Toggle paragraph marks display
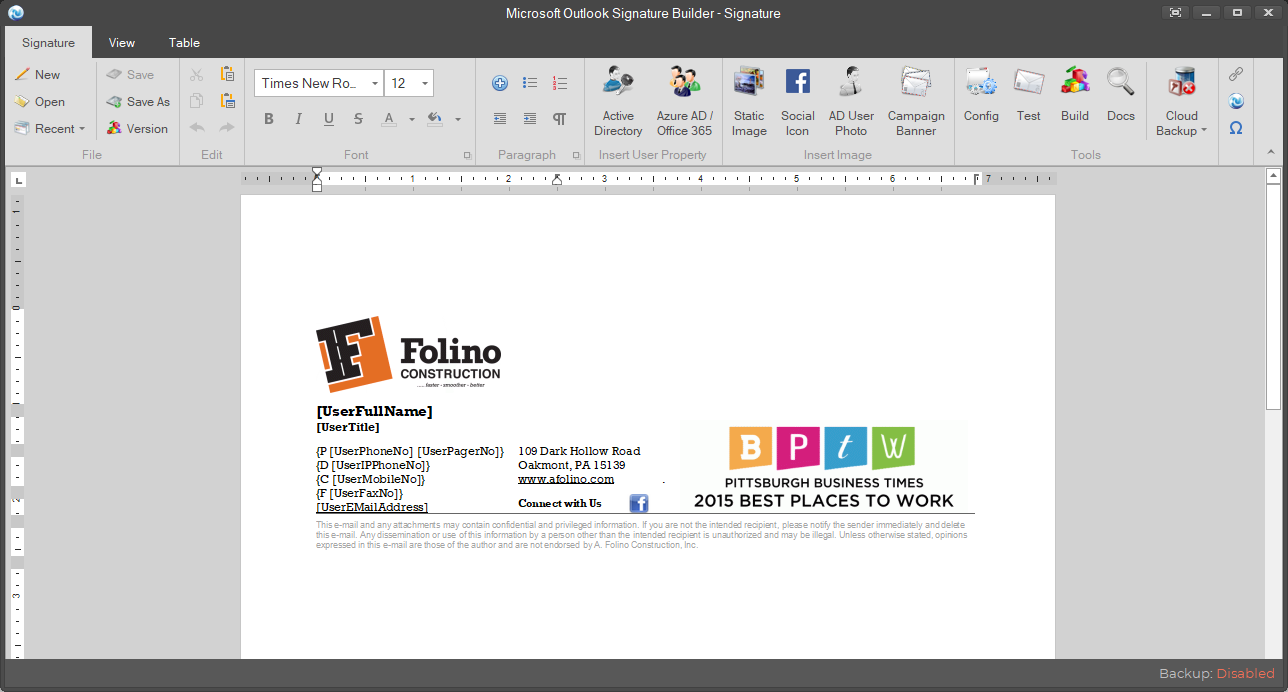The image size is (1288, 692). coord(560,119)
